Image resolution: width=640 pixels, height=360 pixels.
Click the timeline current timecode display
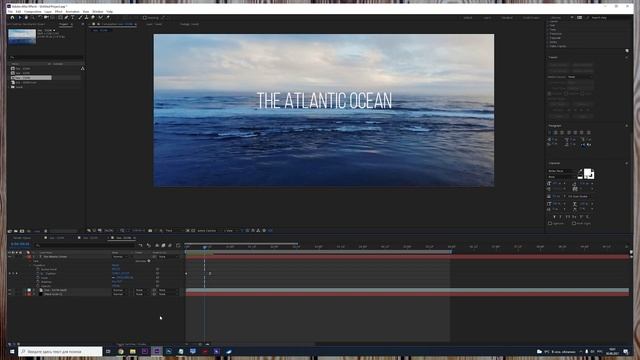(20, 244)
